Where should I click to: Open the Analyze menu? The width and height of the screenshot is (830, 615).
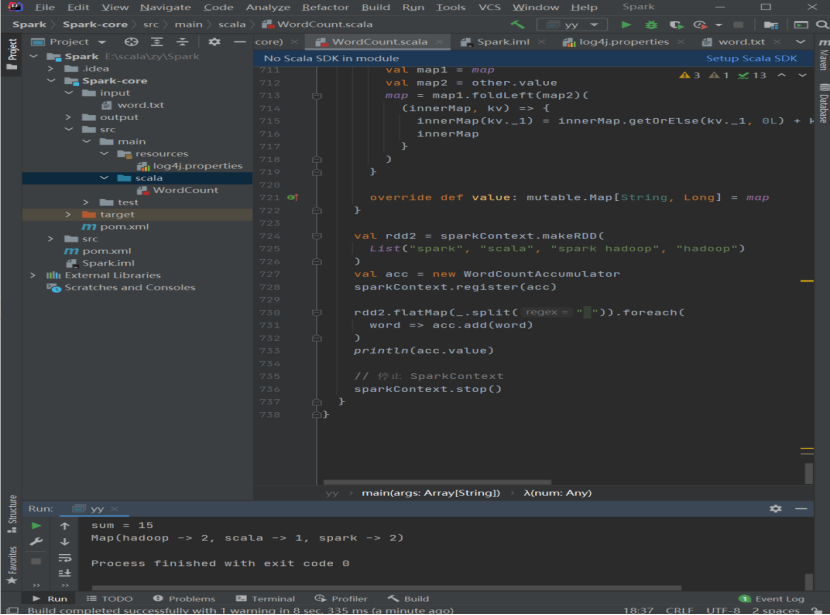(x=268, y=7)
